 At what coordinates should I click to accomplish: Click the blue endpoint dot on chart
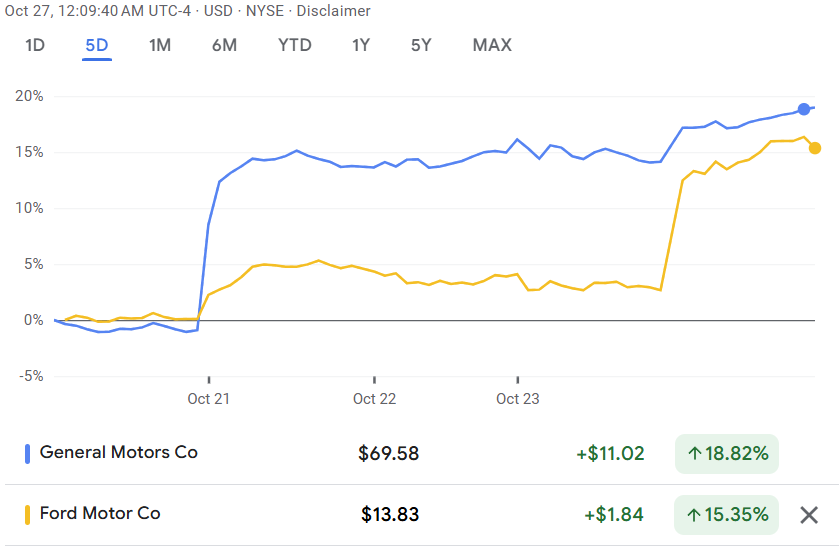click(804, 109)
